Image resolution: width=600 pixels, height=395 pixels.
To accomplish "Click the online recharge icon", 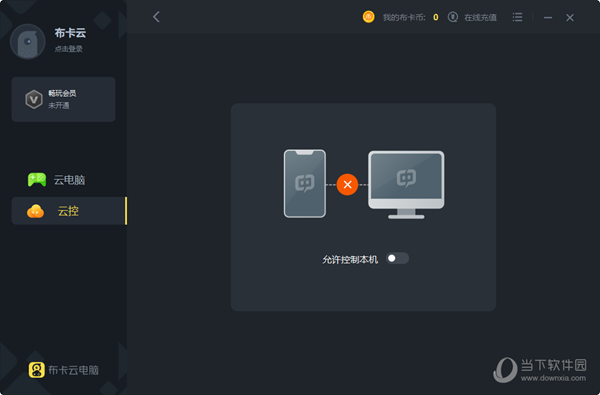I will pyautogui.click(x=453, y=17).
